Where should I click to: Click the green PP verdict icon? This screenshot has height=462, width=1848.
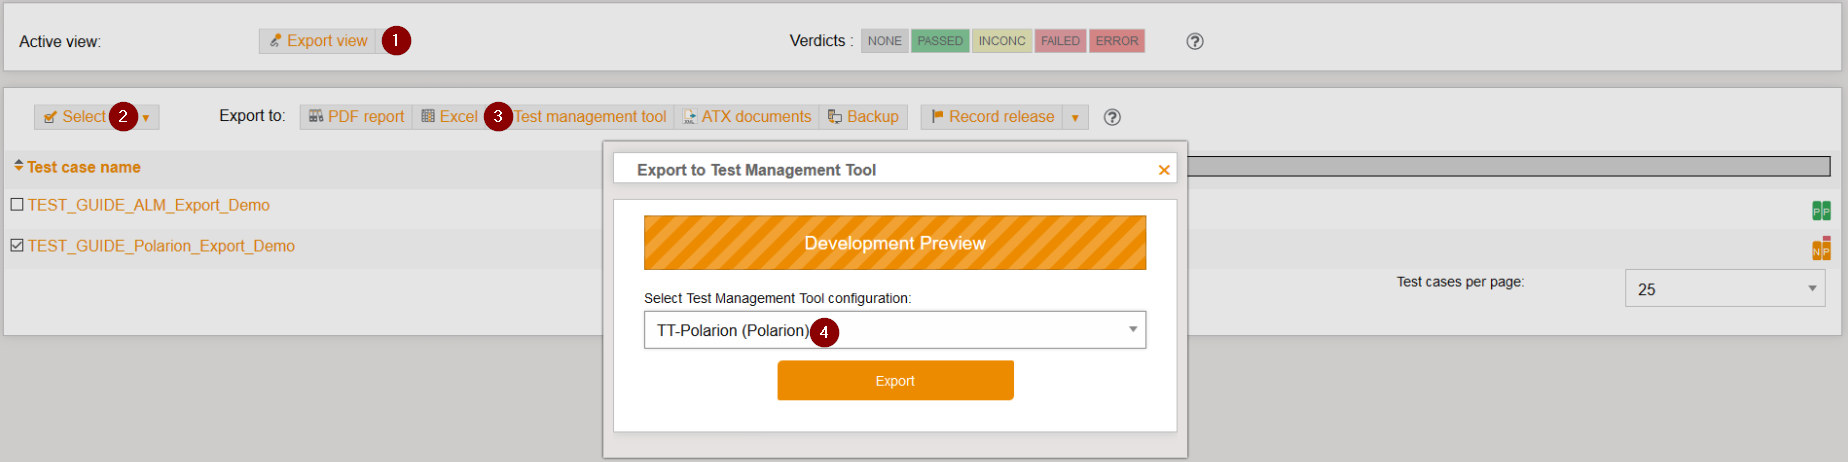coord(1820,210)
